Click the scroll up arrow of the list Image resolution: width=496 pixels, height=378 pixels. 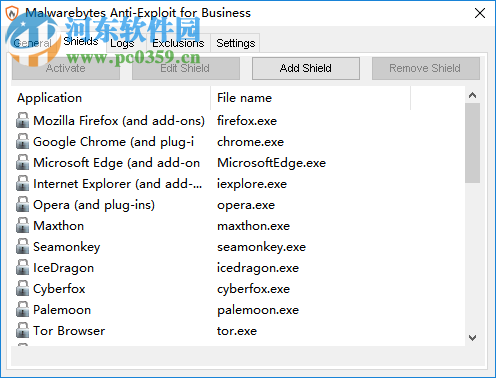coord(472,95)
